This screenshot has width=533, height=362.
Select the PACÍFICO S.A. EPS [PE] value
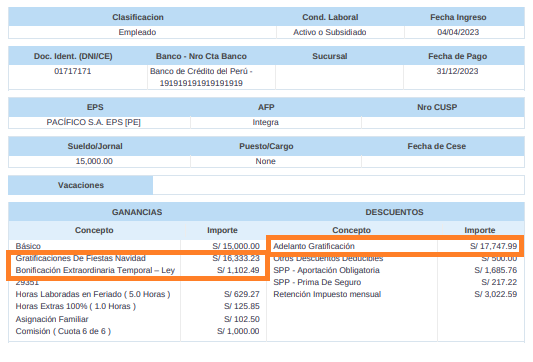click(93, 122)
